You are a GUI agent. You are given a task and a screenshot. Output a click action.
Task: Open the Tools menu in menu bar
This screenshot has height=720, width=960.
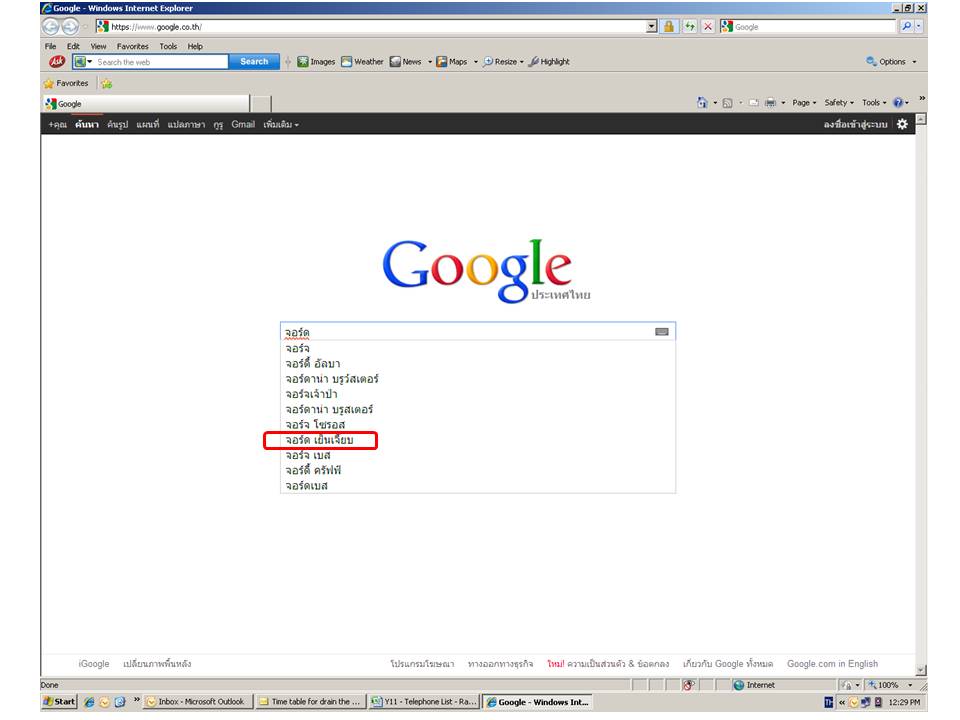[x=168, y=46]
